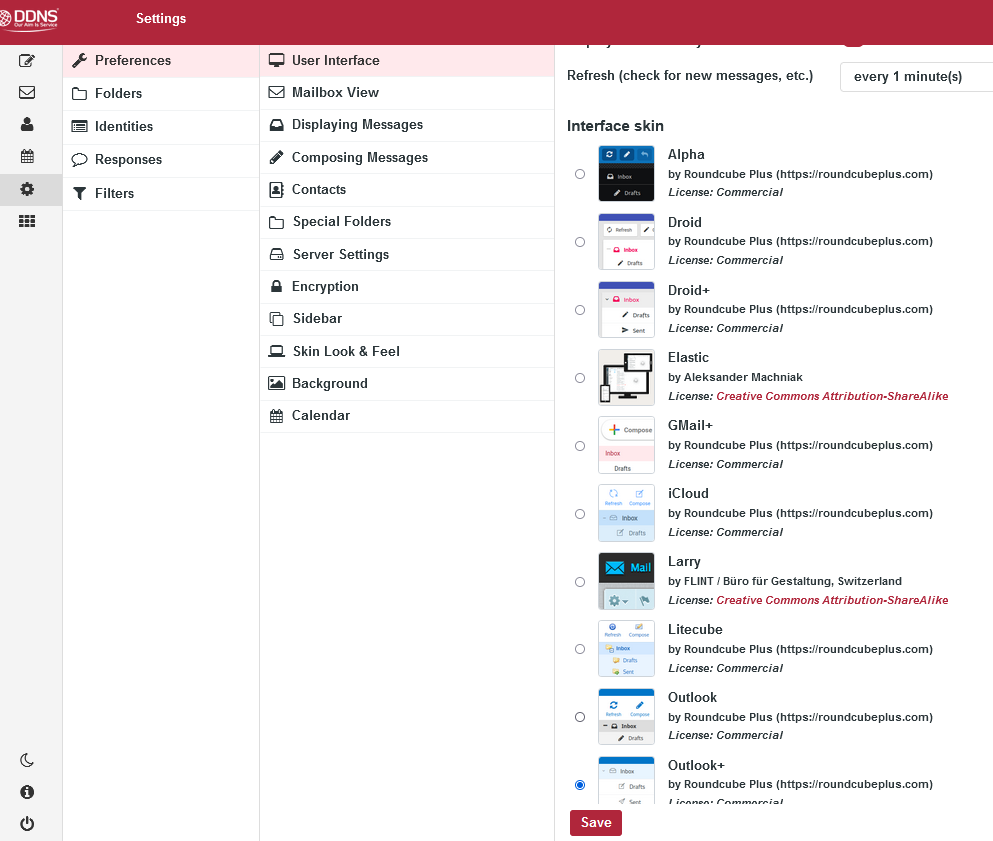Click the Sidebar section copy icon
This screenshot has height=841, width=993.
[x=276, y=319]
